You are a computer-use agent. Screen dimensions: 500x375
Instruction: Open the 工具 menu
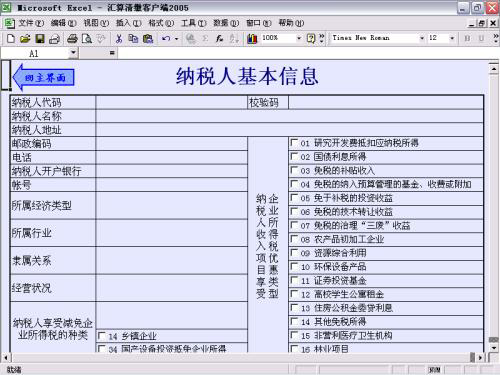(194, 23)
